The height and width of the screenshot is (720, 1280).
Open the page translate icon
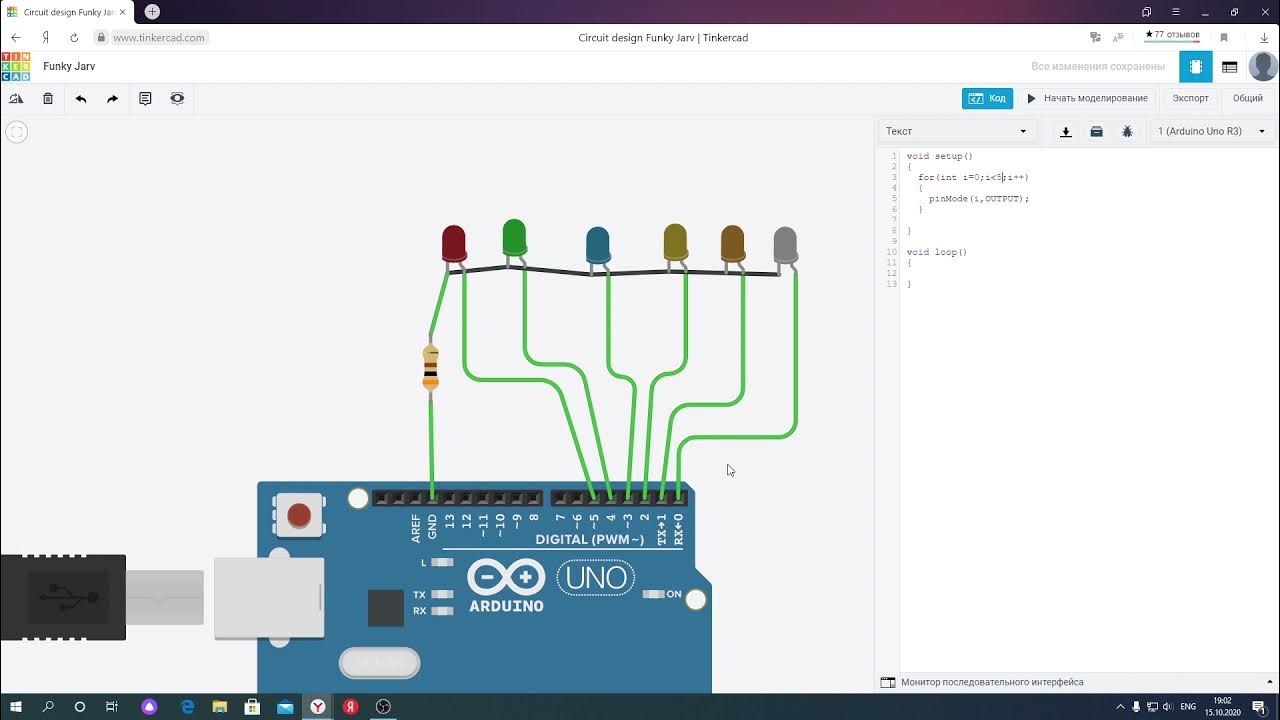click(1120, 38)
